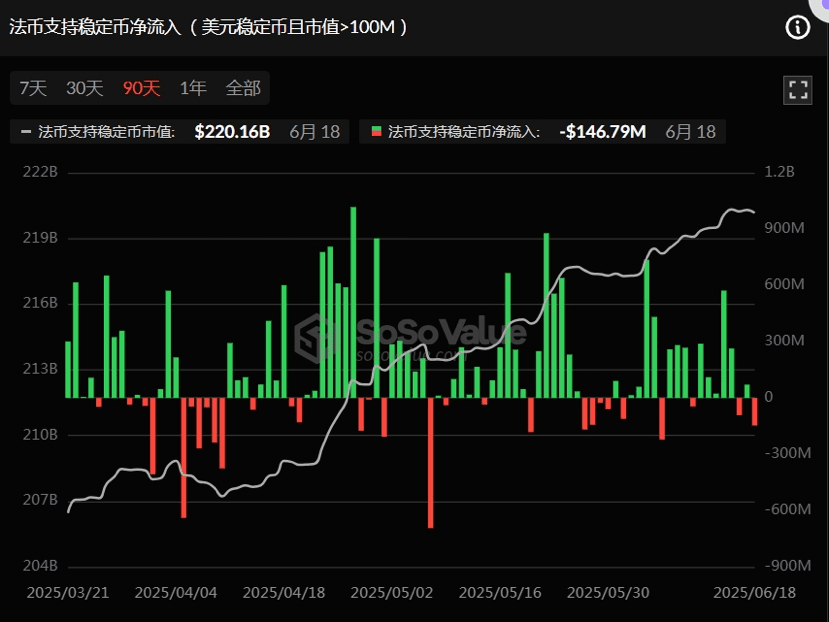This screenshot has width=829, height=622.
Task: Click the market cap value $220.16B
Action: tap(232, 132)
